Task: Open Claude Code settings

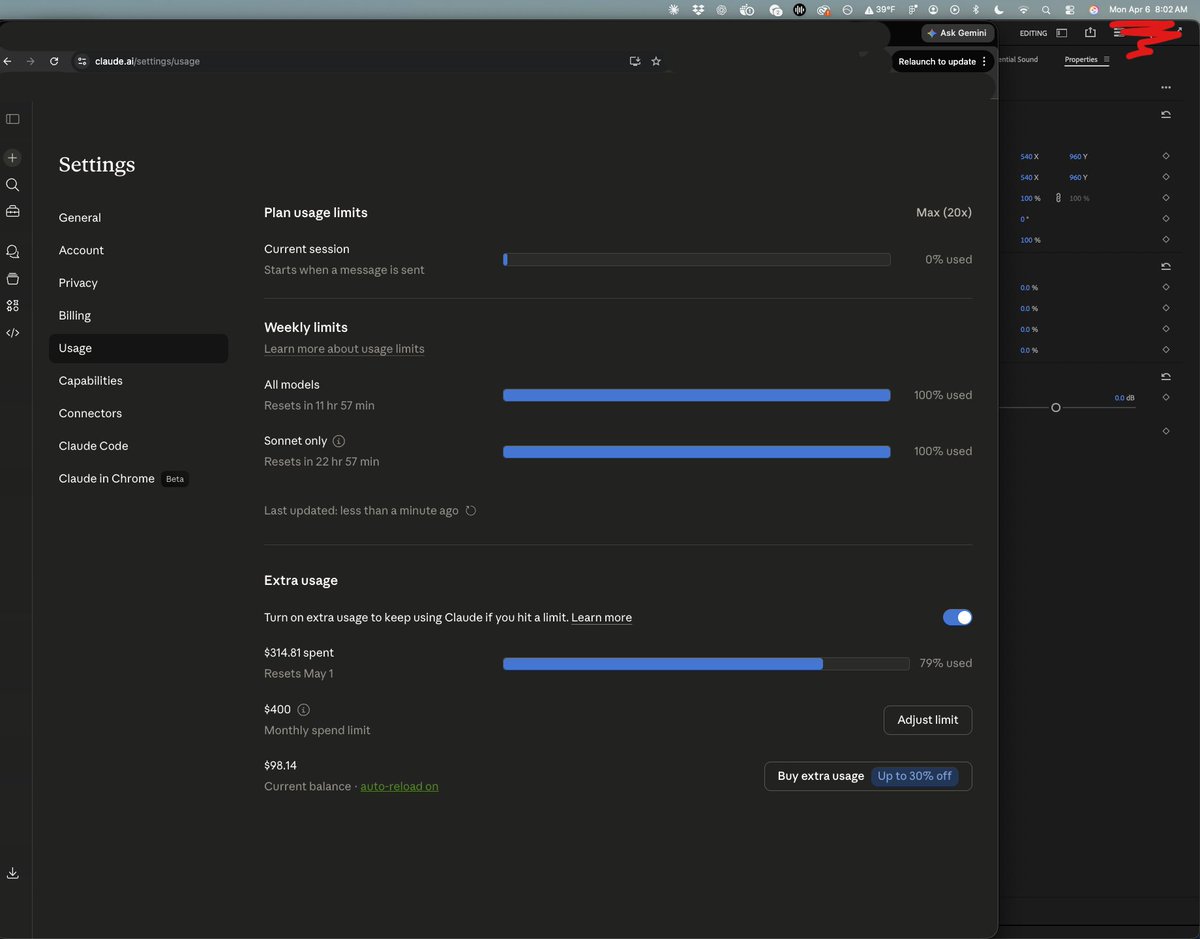Action: tap(138, 446)
